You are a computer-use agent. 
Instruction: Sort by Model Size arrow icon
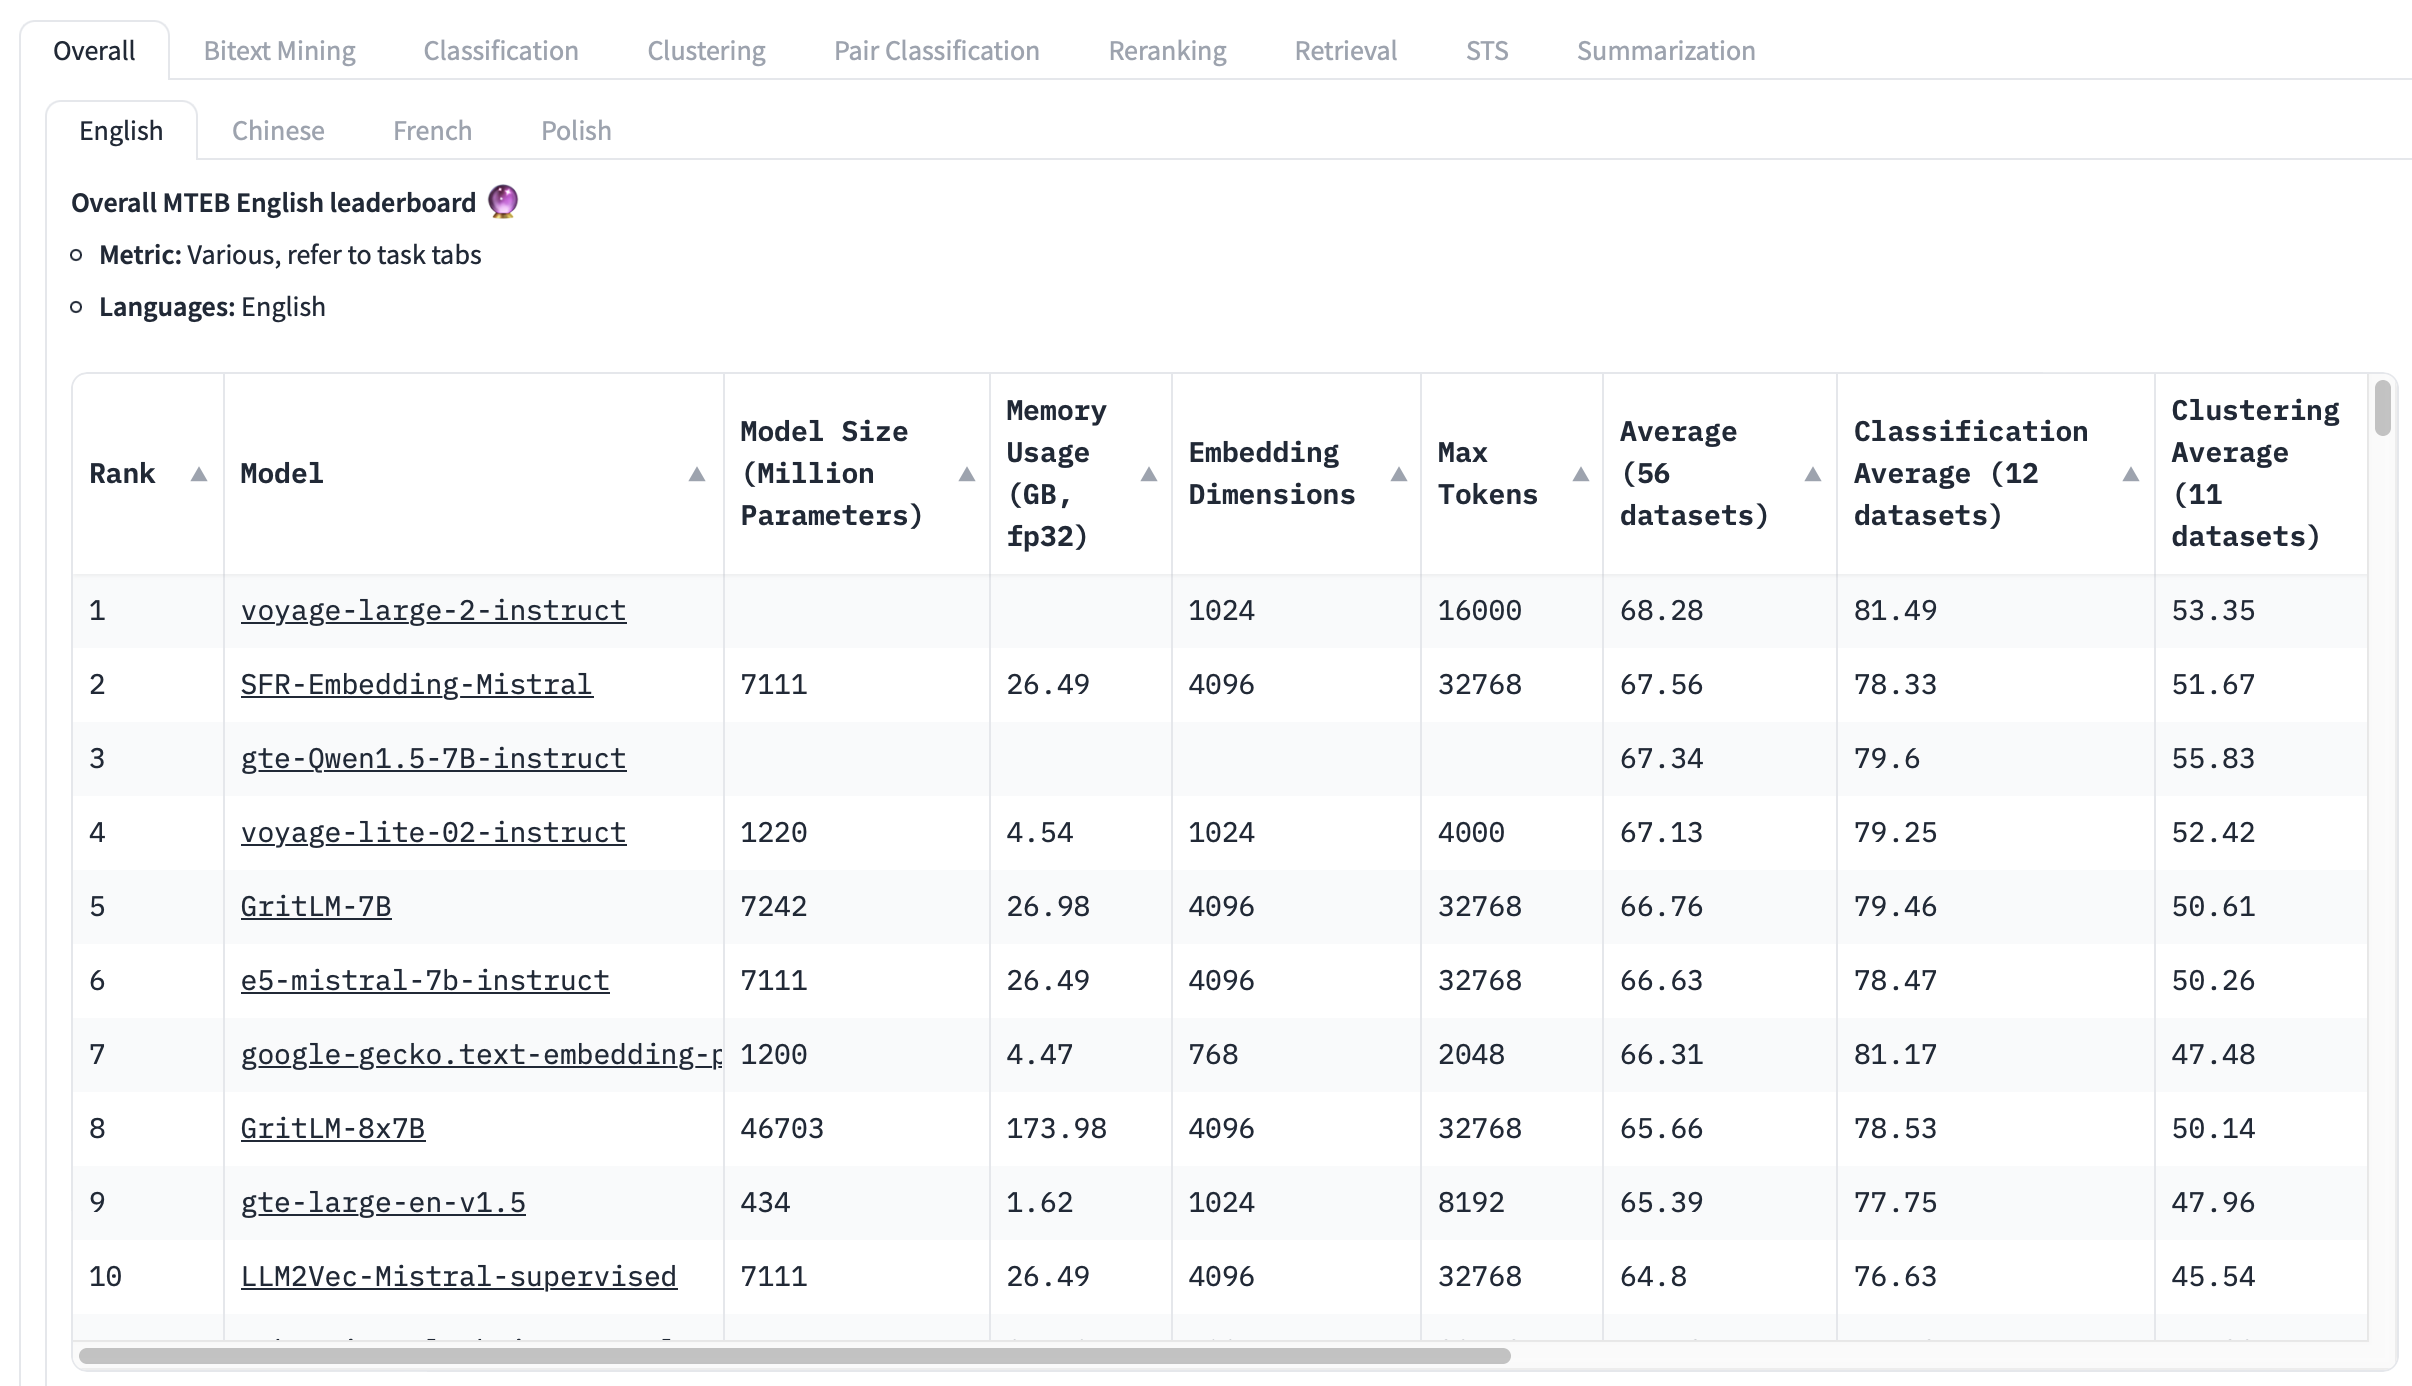coord(966,474)
